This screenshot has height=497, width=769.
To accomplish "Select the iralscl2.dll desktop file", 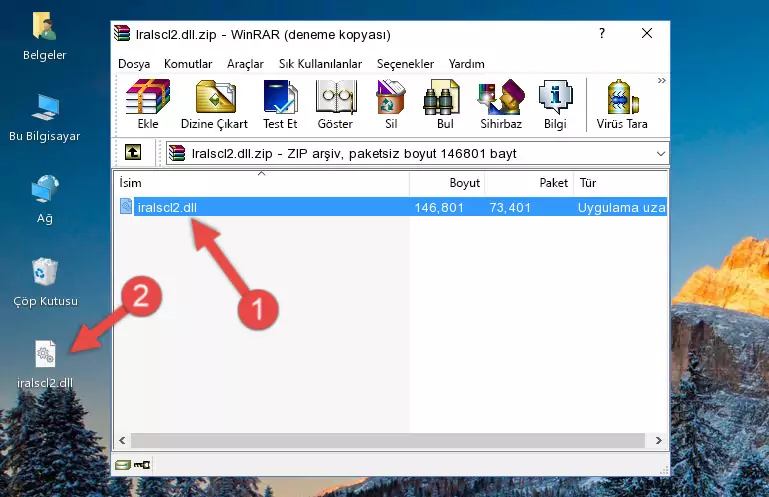I will (x=45, y=365).
